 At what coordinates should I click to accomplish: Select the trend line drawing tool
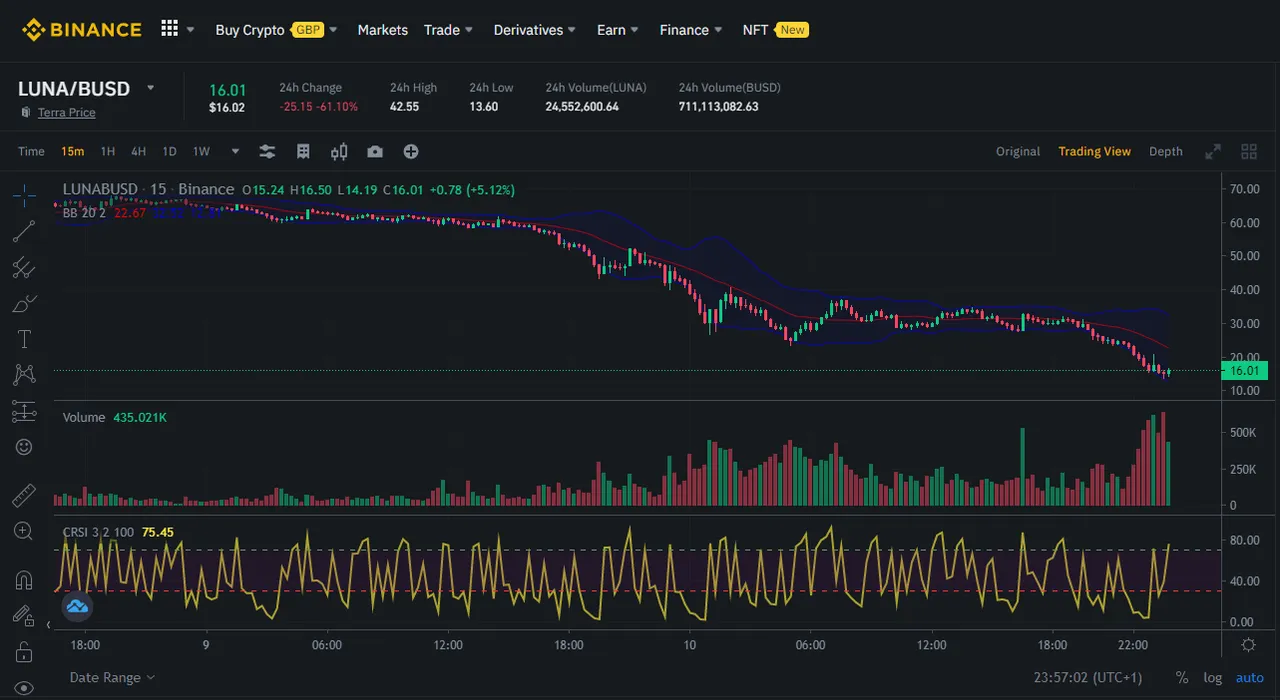tap(24, 232)
